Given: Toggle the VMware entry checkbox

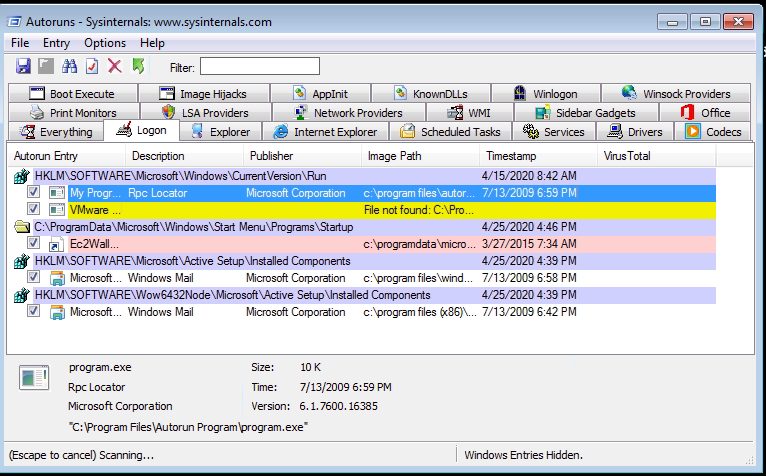Looking at the screenshot, I should 34,210.
